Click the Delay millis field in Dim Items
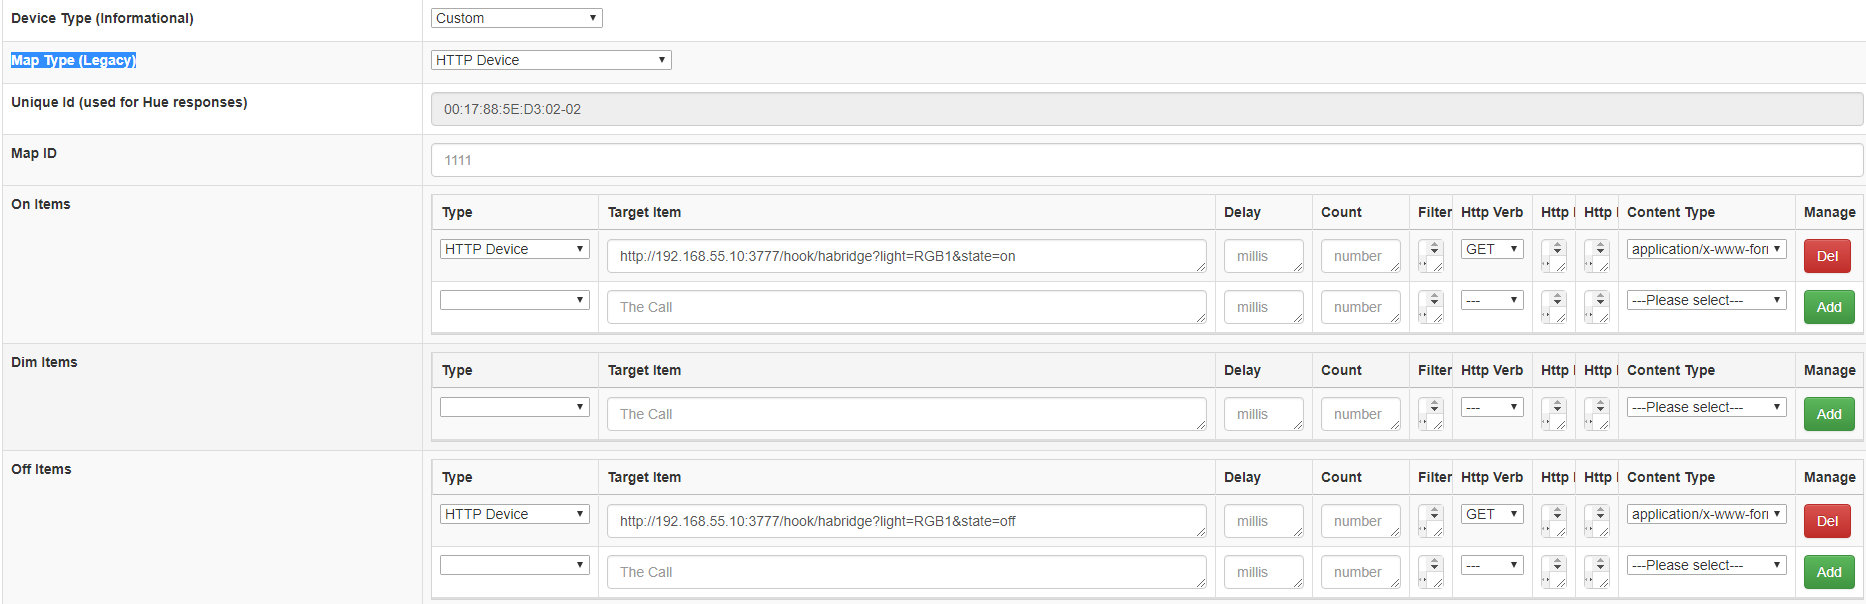 pos(1262,414)
